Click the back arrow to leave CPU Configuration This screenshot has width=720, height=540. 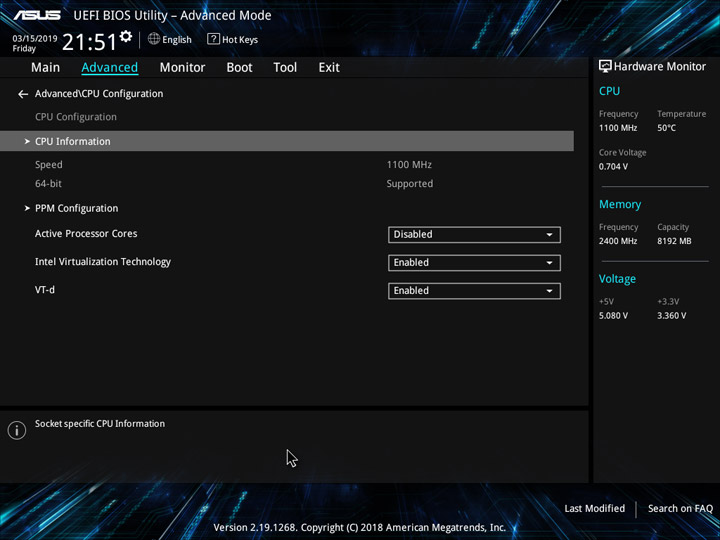coord(23,94)
